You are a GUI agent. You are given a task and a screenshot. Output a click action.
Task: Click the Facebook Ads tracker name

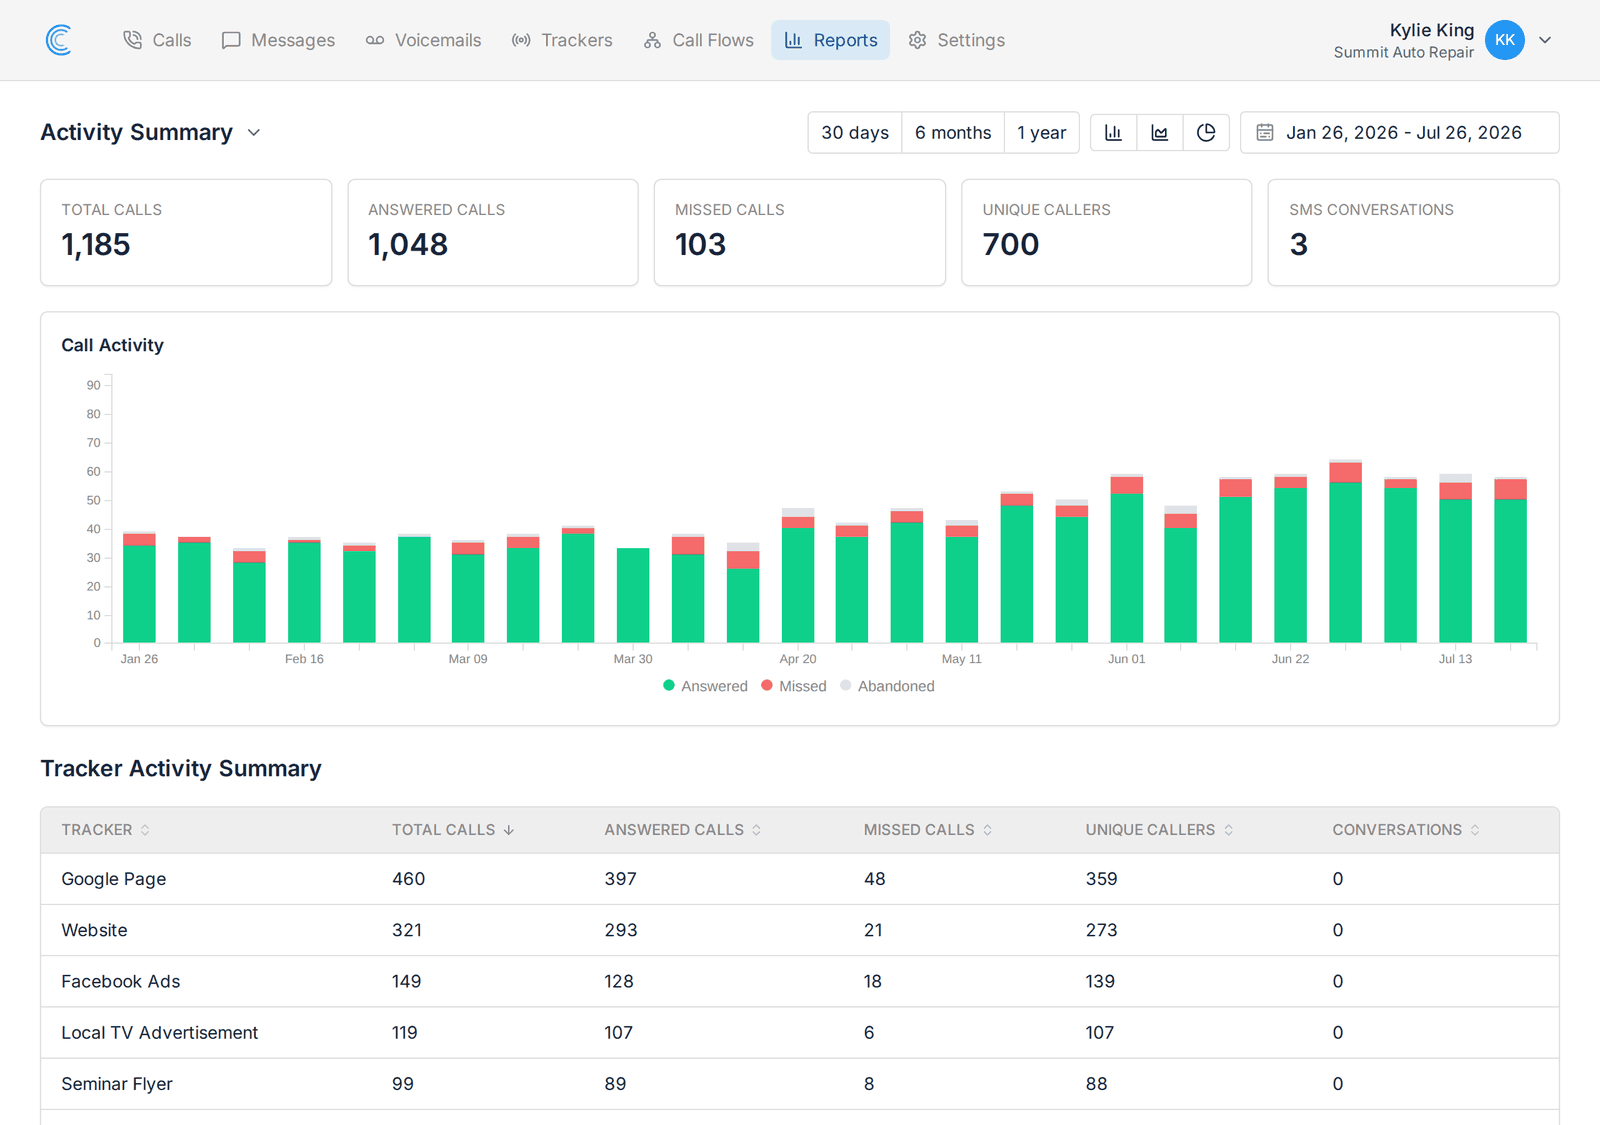[121, 981]
